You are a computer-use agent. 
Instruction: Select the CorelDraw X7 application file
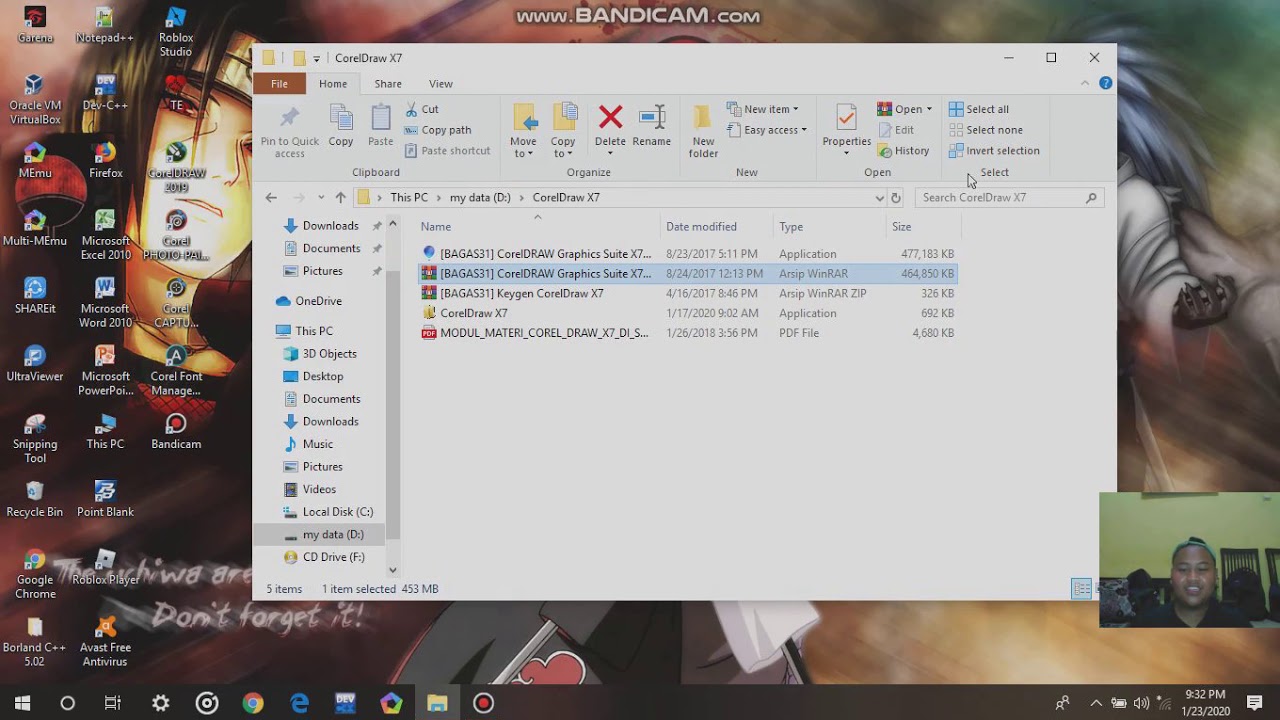pos(687,313)
